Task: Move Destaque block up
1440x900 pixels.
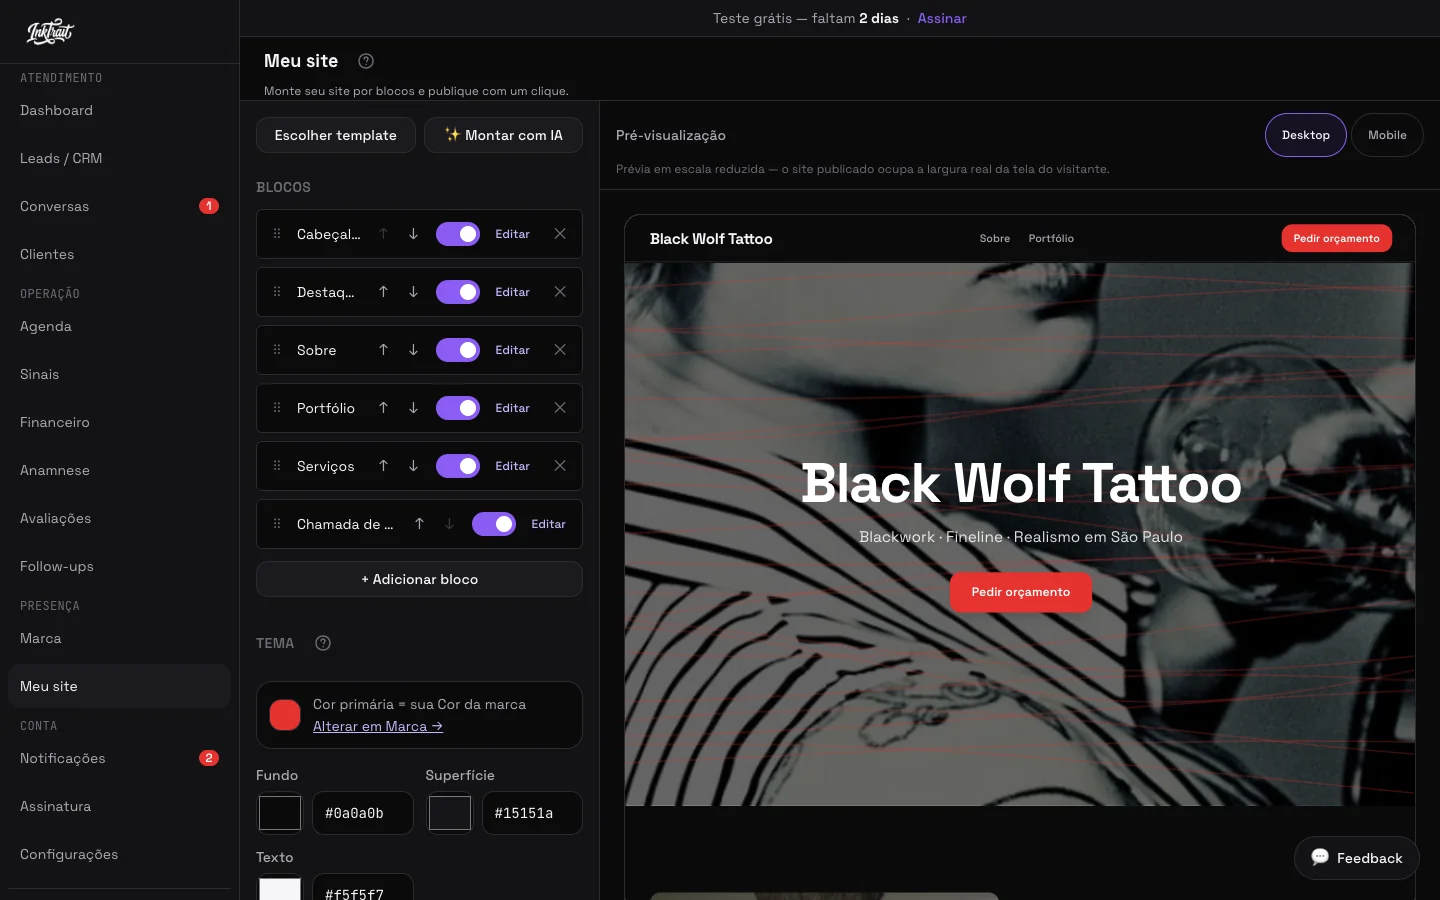Action: [x=383, y=292]
